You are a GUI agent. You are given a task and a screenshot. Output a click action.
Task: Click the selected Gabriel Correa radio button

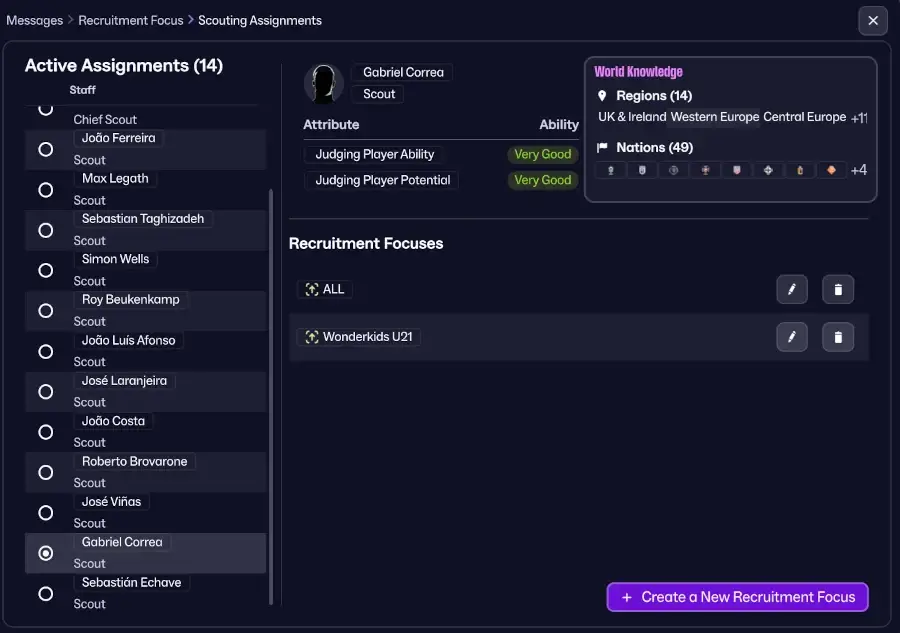point(45,553)
